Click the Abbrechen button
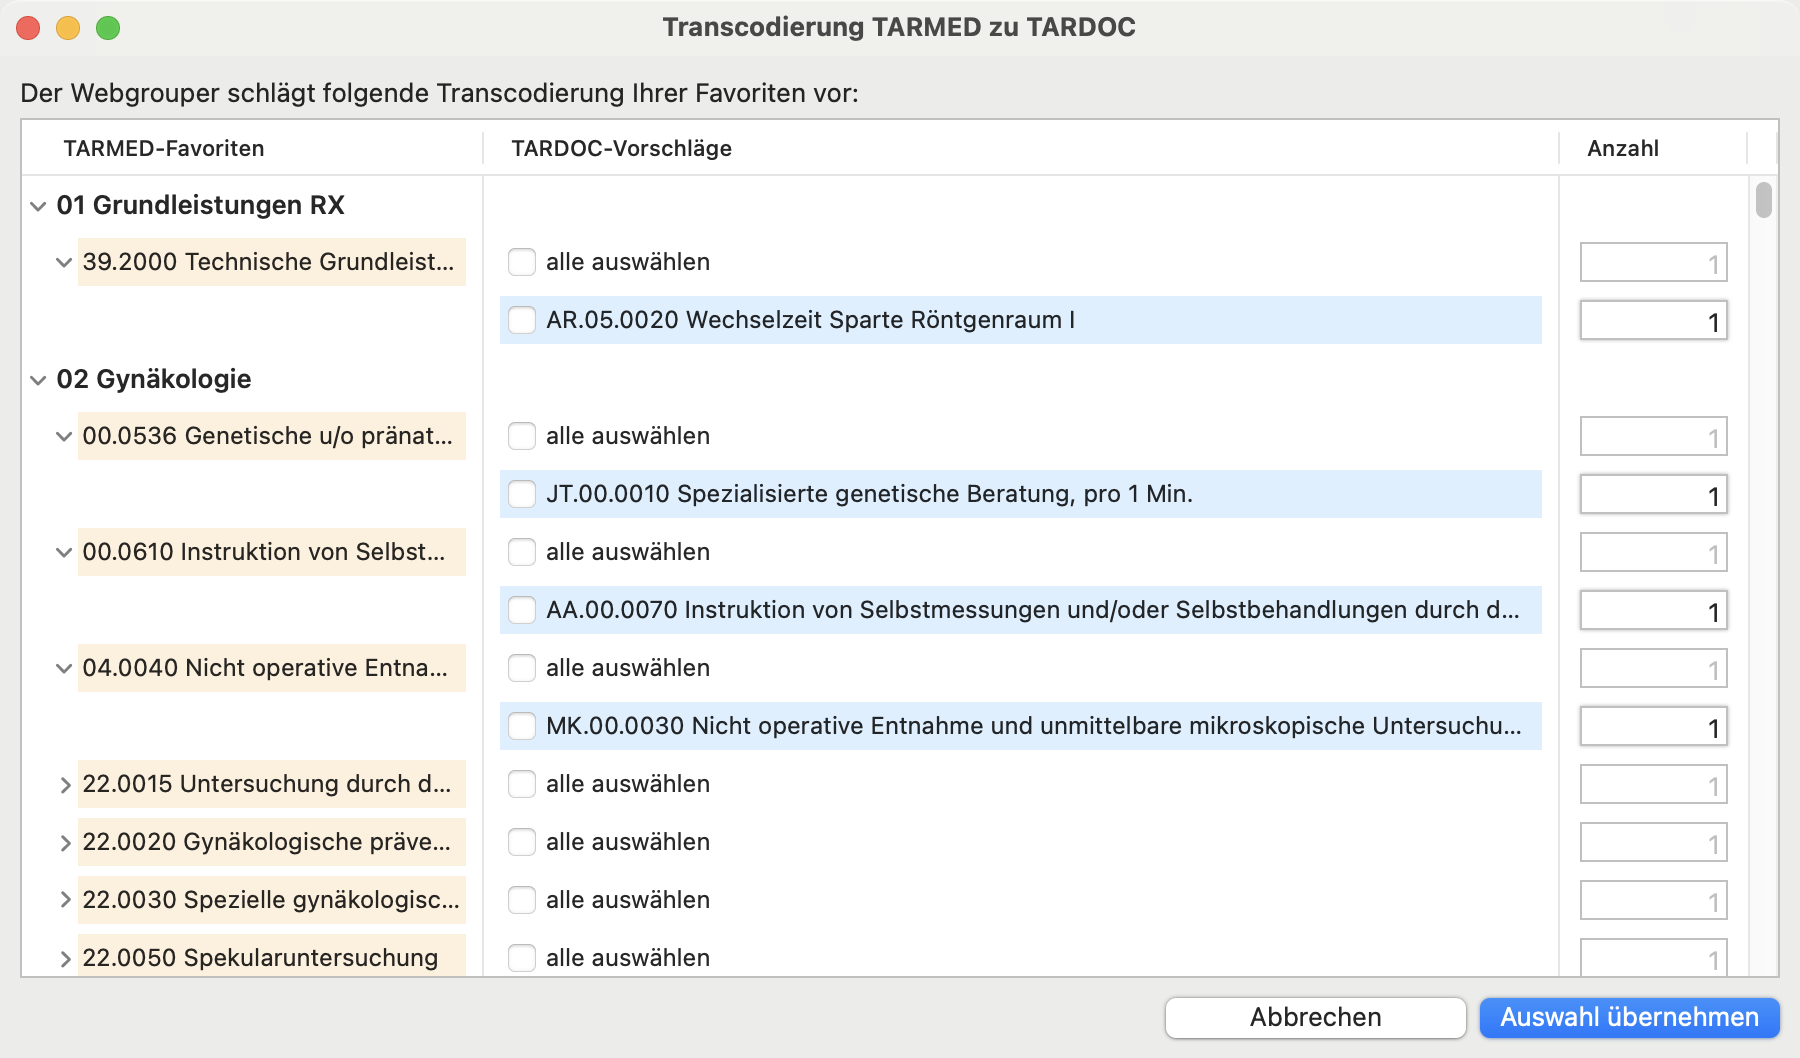1800x1058 pixels. tap(1315, 1017)
